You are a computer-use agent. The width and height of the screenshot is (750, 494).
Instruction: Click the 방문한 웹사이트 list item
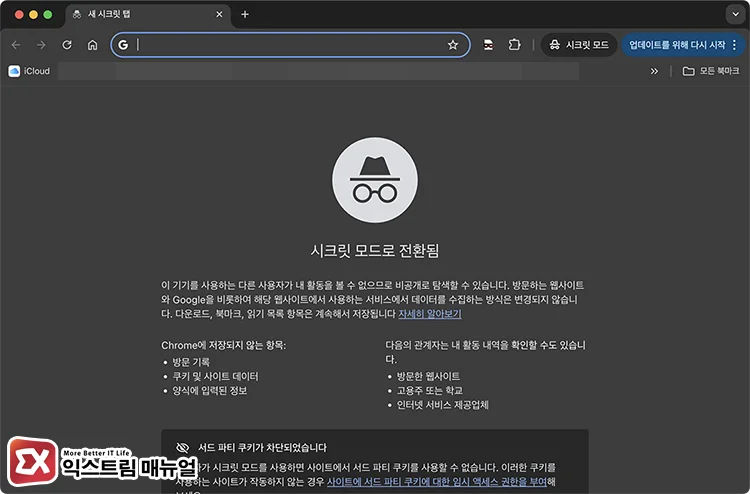pyautogui.click(x=428, y=376)
